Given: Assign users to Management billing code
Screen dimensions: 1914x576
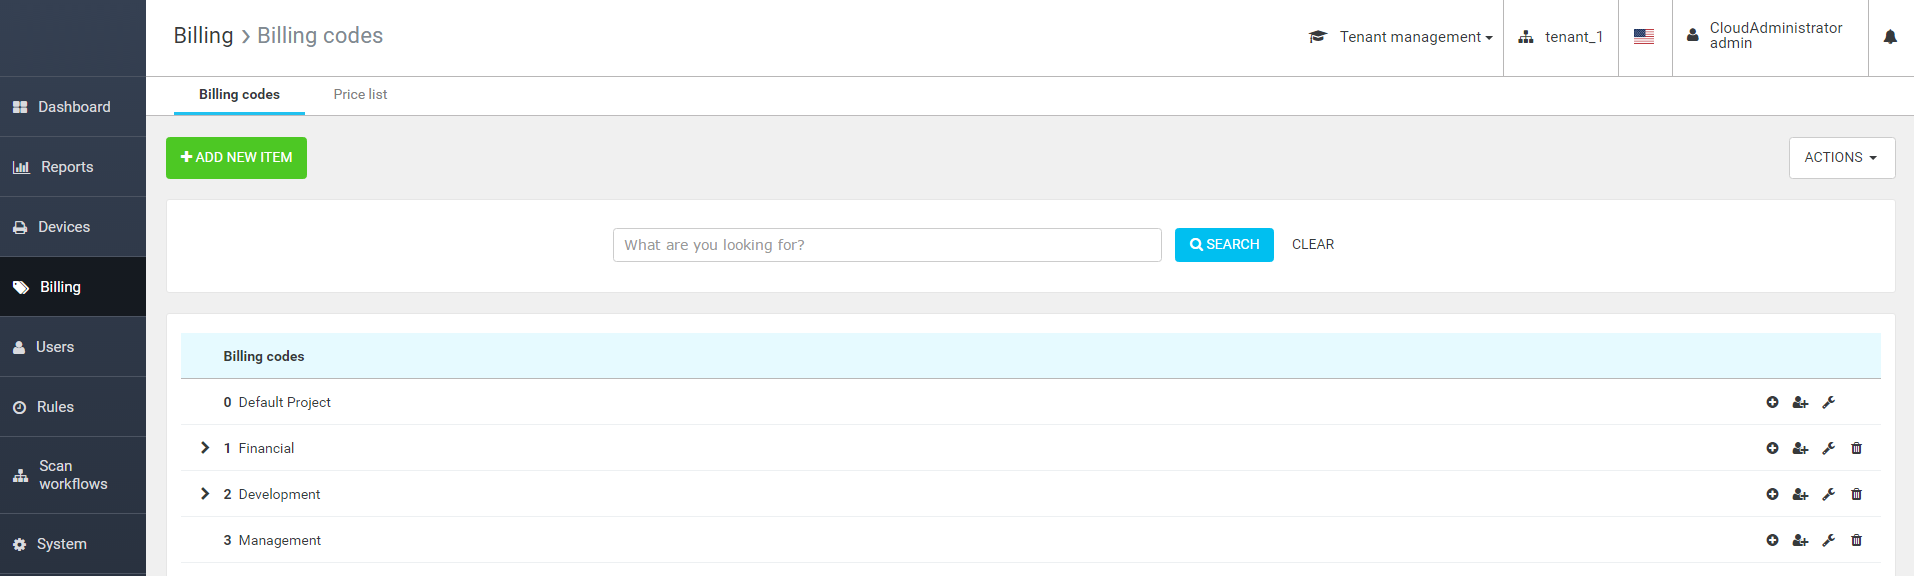Looking at the screenshot, I should coord(1800,540).
